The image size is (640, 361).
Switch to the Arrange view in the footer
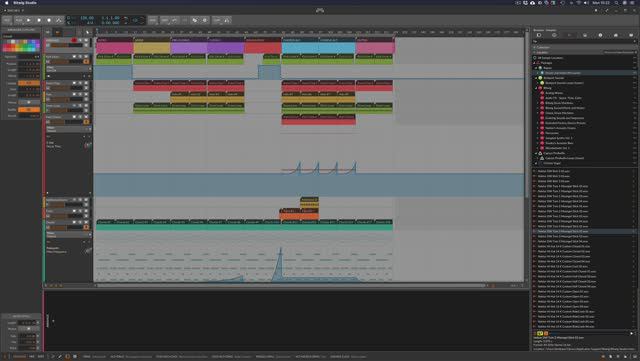[x=19, y=357]
